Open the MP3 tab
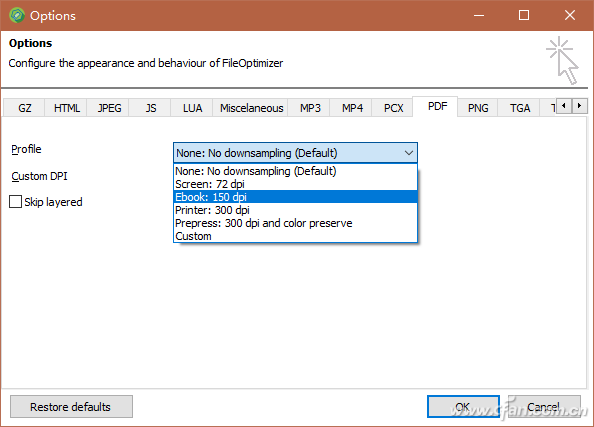 310,108
